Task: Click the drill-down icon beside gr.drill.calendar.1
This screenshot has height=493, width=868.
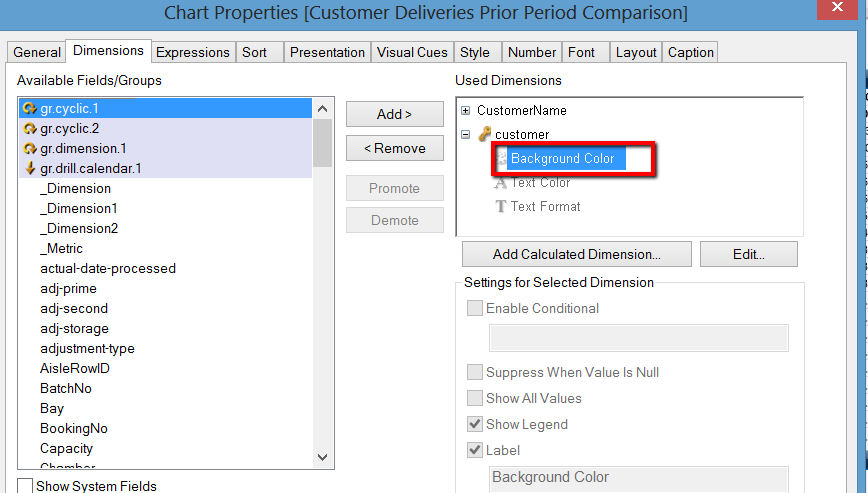Action: pyautogui.click(x=30, y=168)
